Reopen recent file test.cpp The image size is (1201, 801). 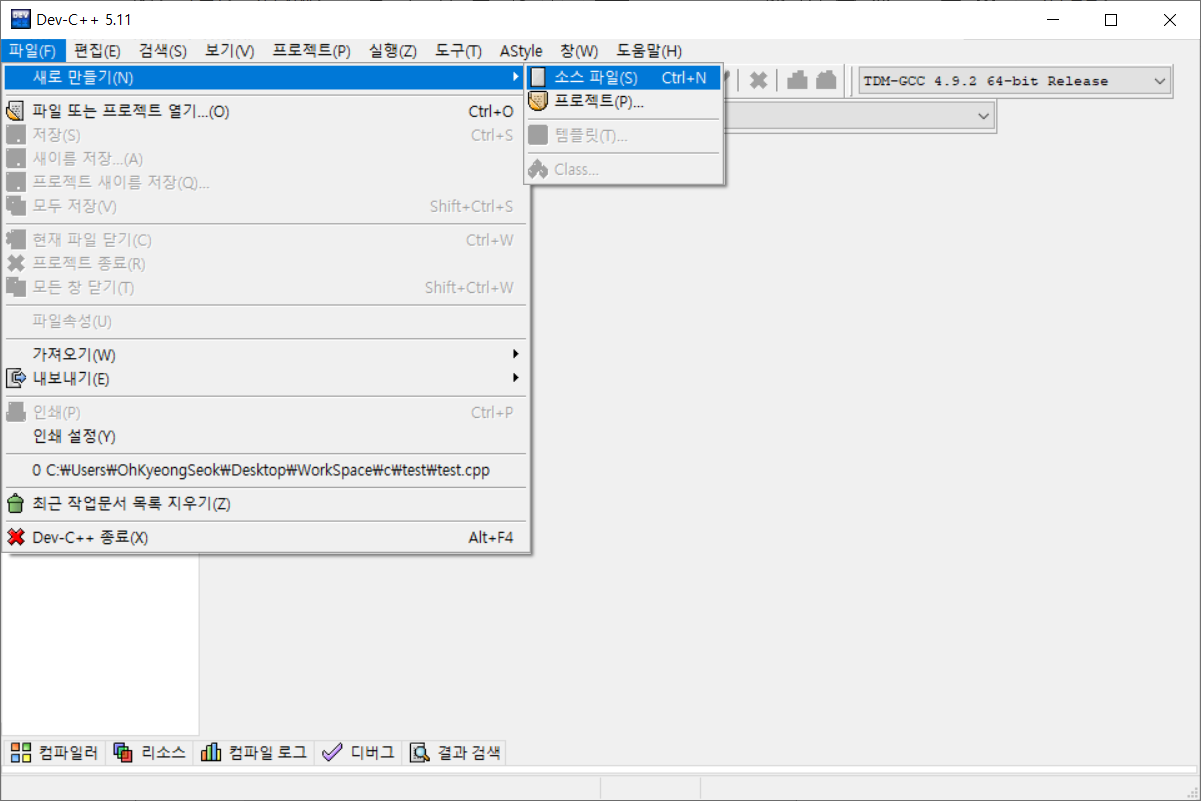pos(266,469)
